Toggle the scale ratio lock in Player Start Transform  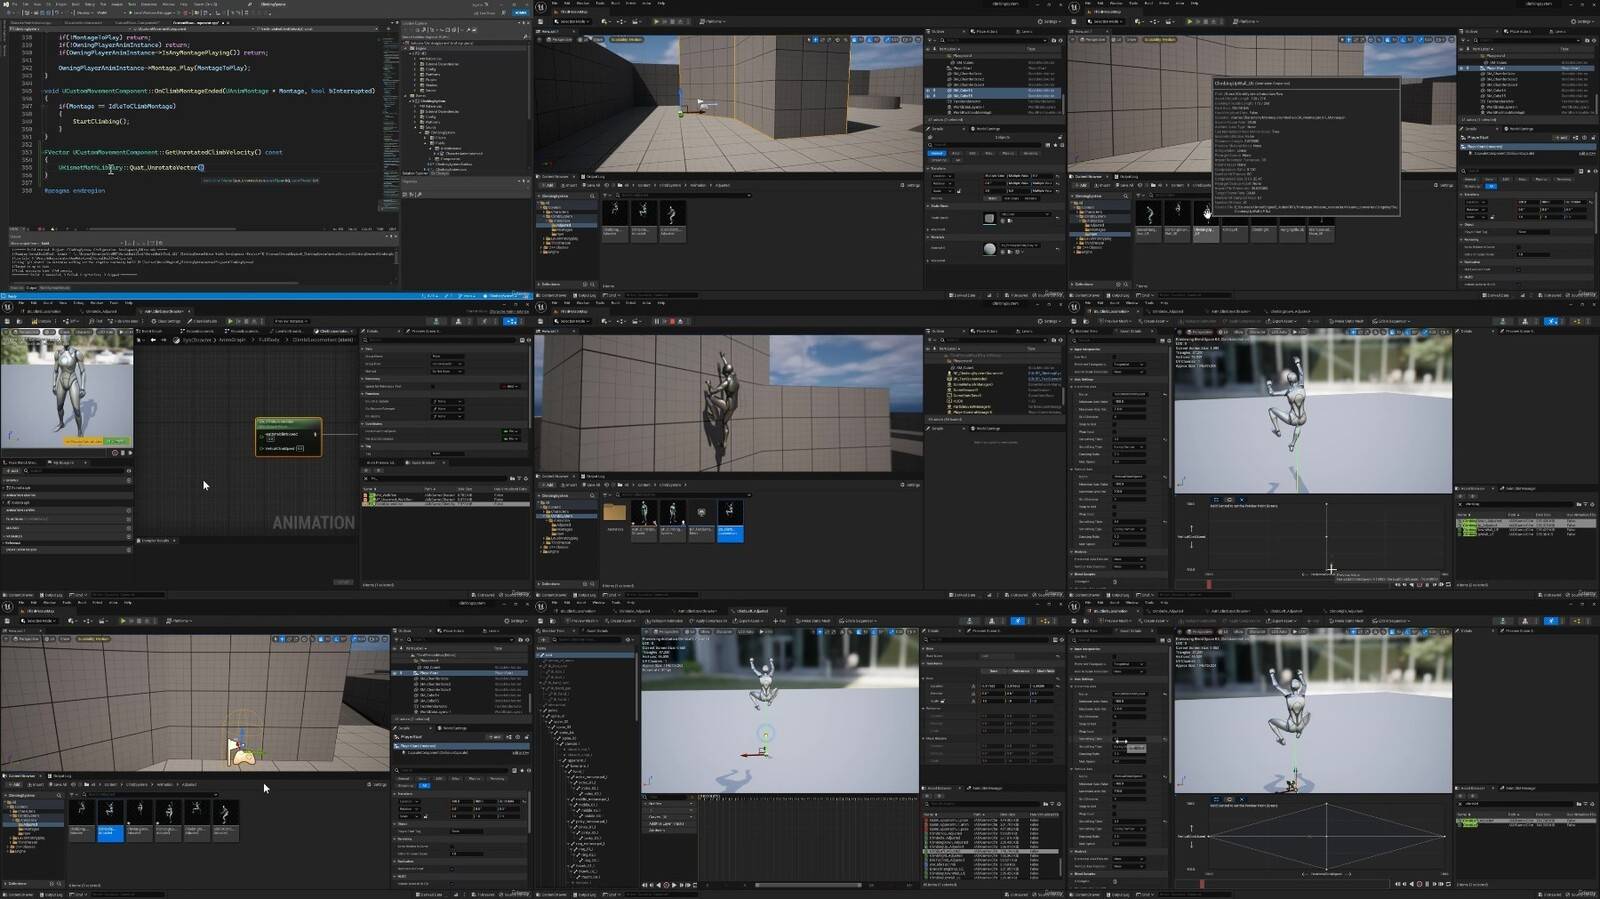point(425,817)
